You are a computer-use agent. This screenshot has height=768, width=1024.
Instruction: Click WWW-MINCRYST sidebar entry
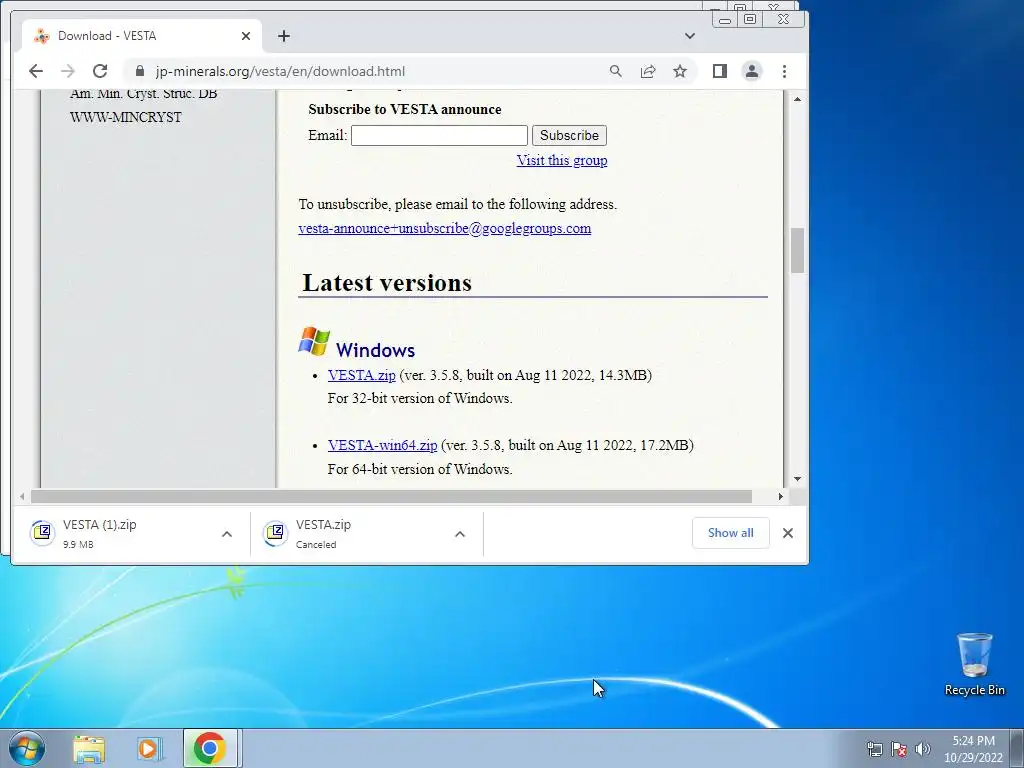[x=126, y=117]
